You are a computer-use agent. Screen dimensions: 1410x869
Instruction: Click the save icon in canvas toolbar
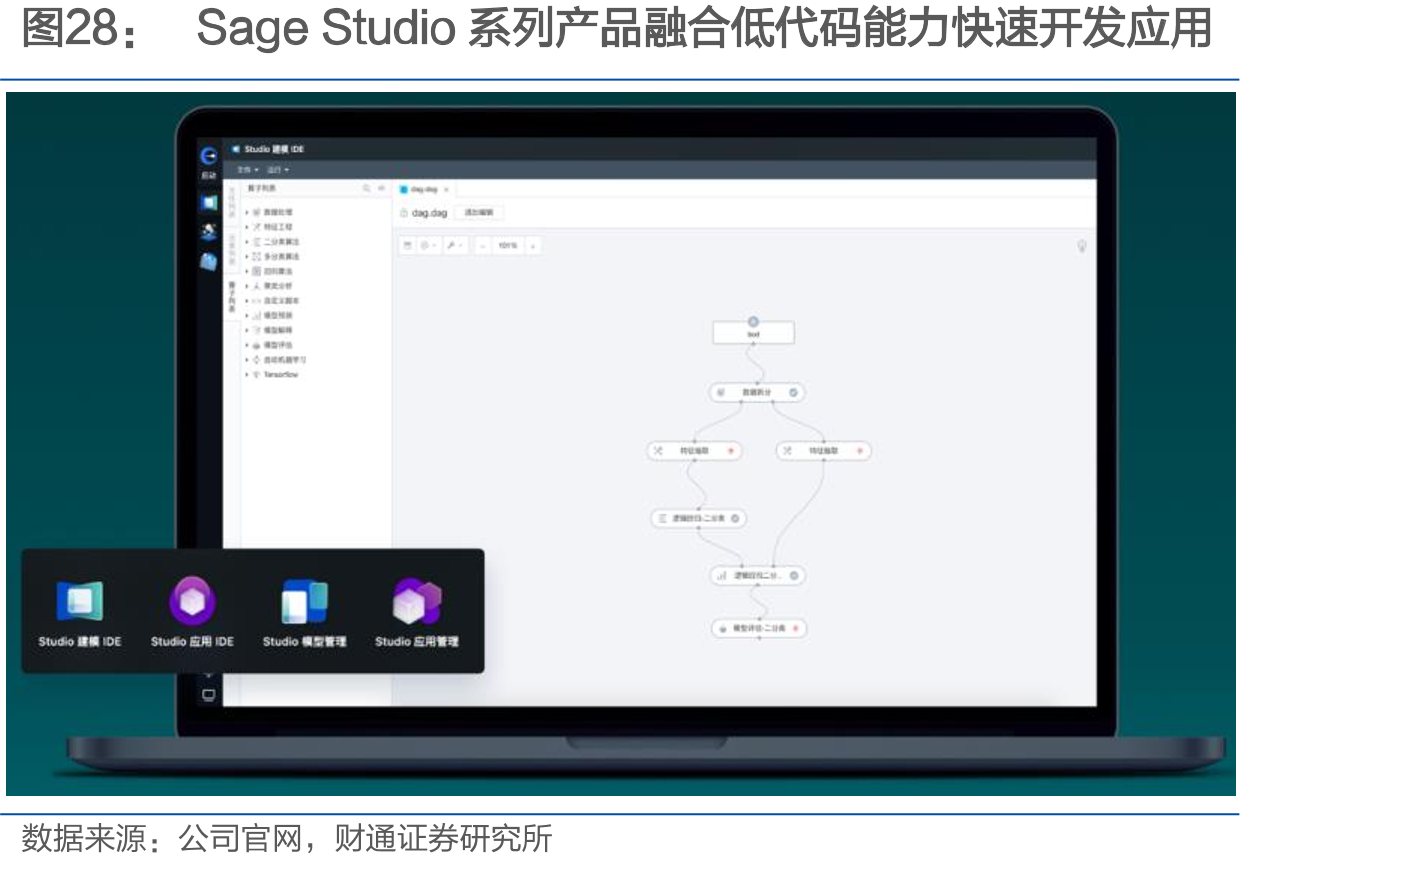tap(407, 245)
